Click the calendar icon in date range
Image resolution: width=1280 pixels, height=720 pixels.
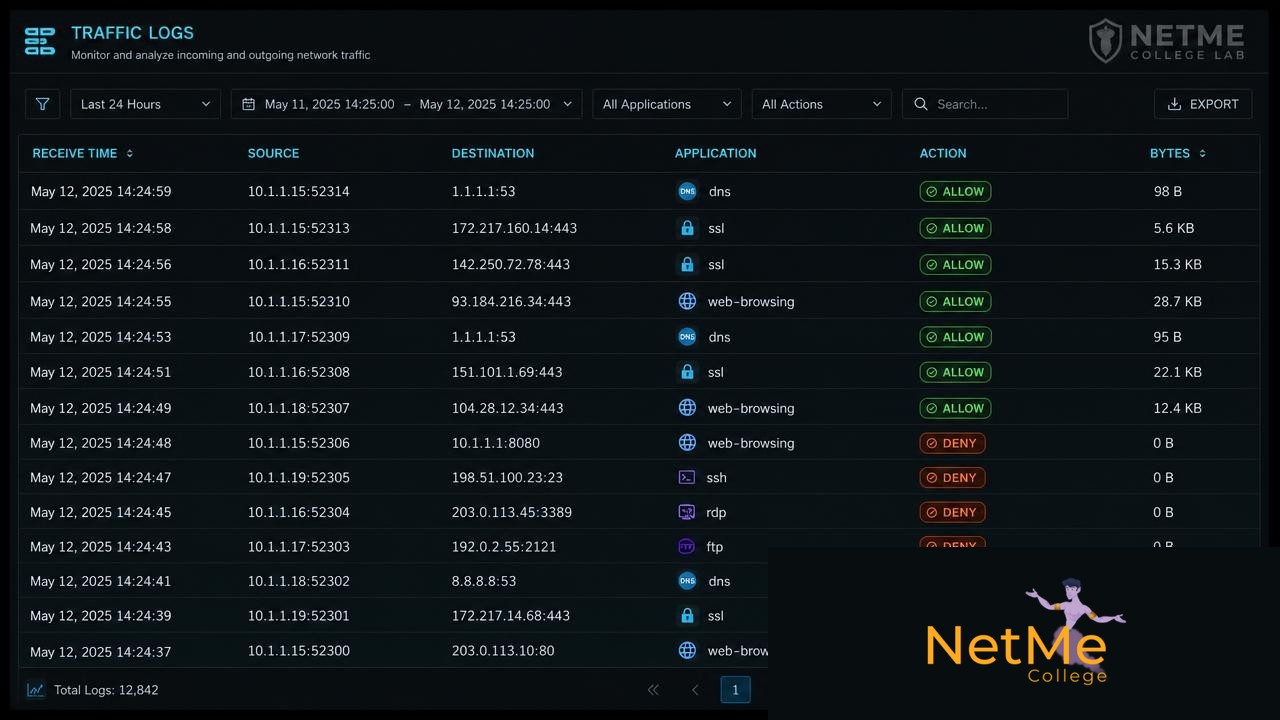(249, 104)
